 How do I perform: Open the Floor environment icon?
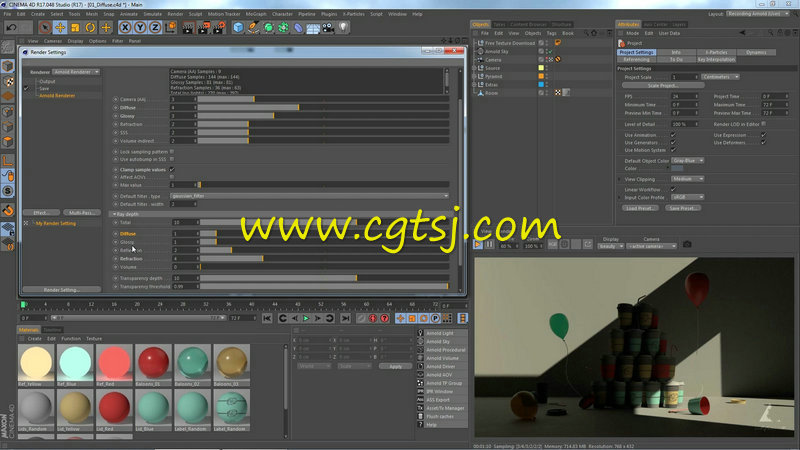click(x=313, y=28)
